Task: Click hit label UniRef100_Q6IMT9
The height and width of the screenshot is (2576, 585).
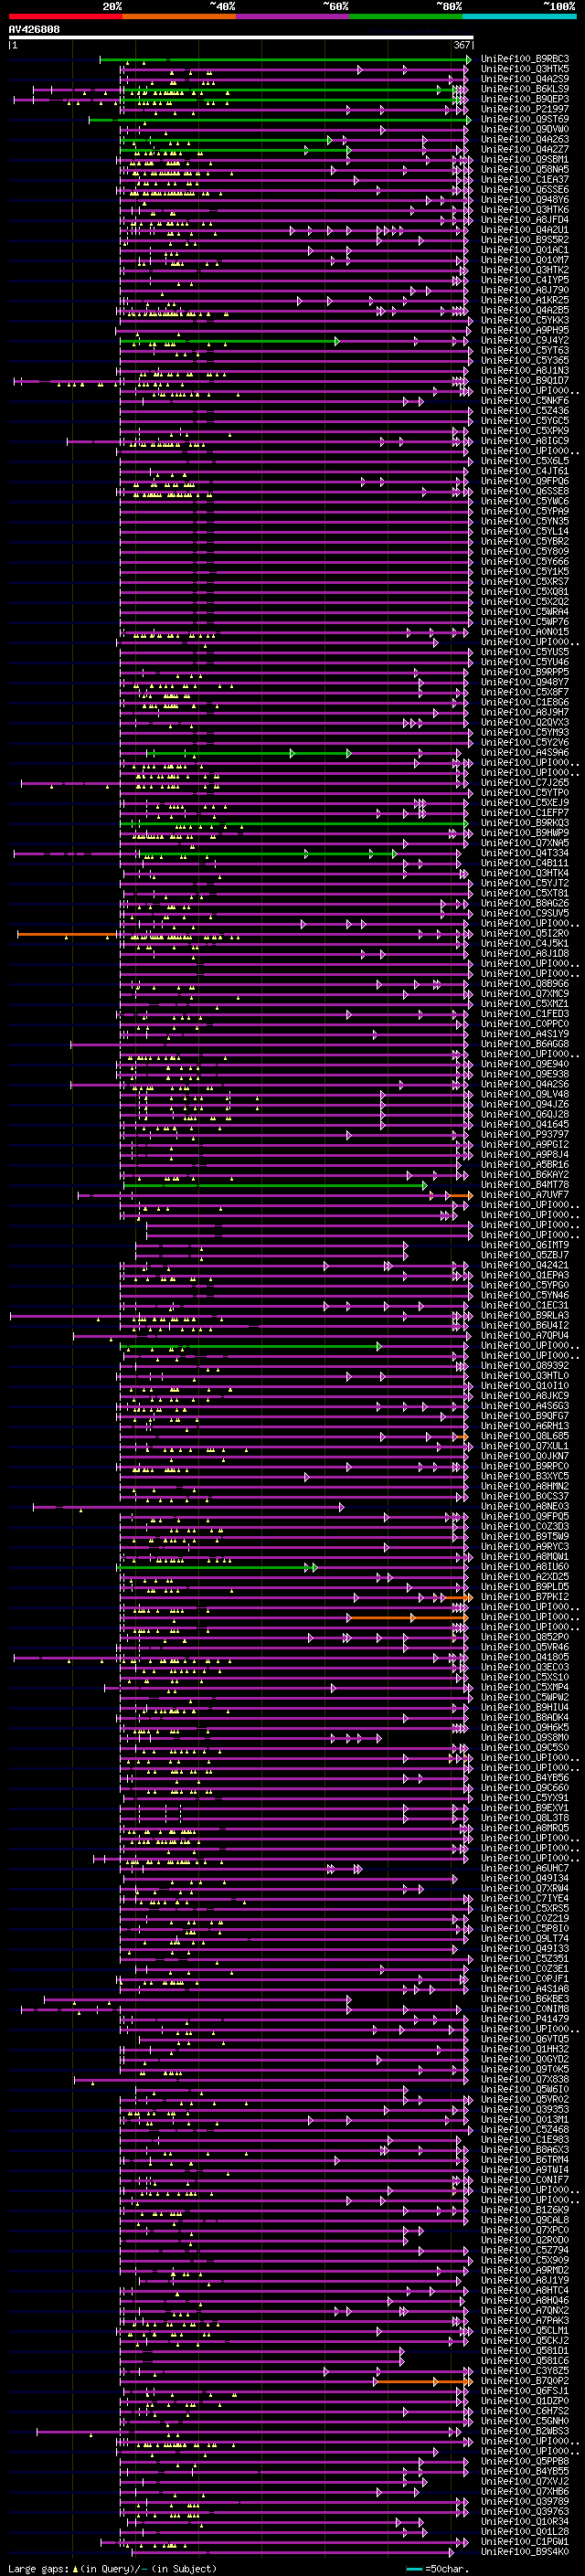Action: pyautogui.click(x=525, y=1245)
